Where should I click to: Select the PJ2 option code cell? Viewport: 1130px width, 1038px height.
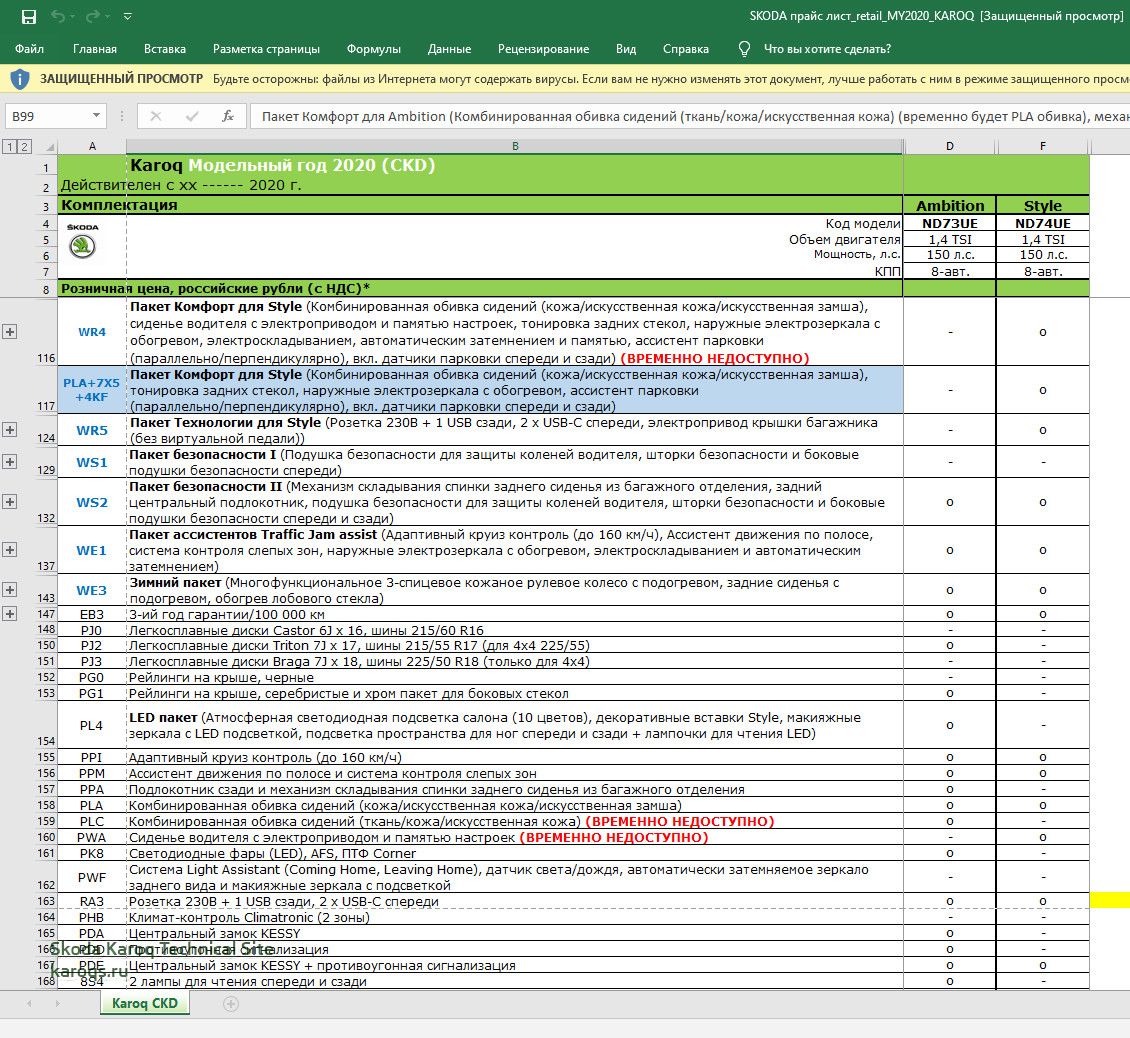click(x=92, y=646)
